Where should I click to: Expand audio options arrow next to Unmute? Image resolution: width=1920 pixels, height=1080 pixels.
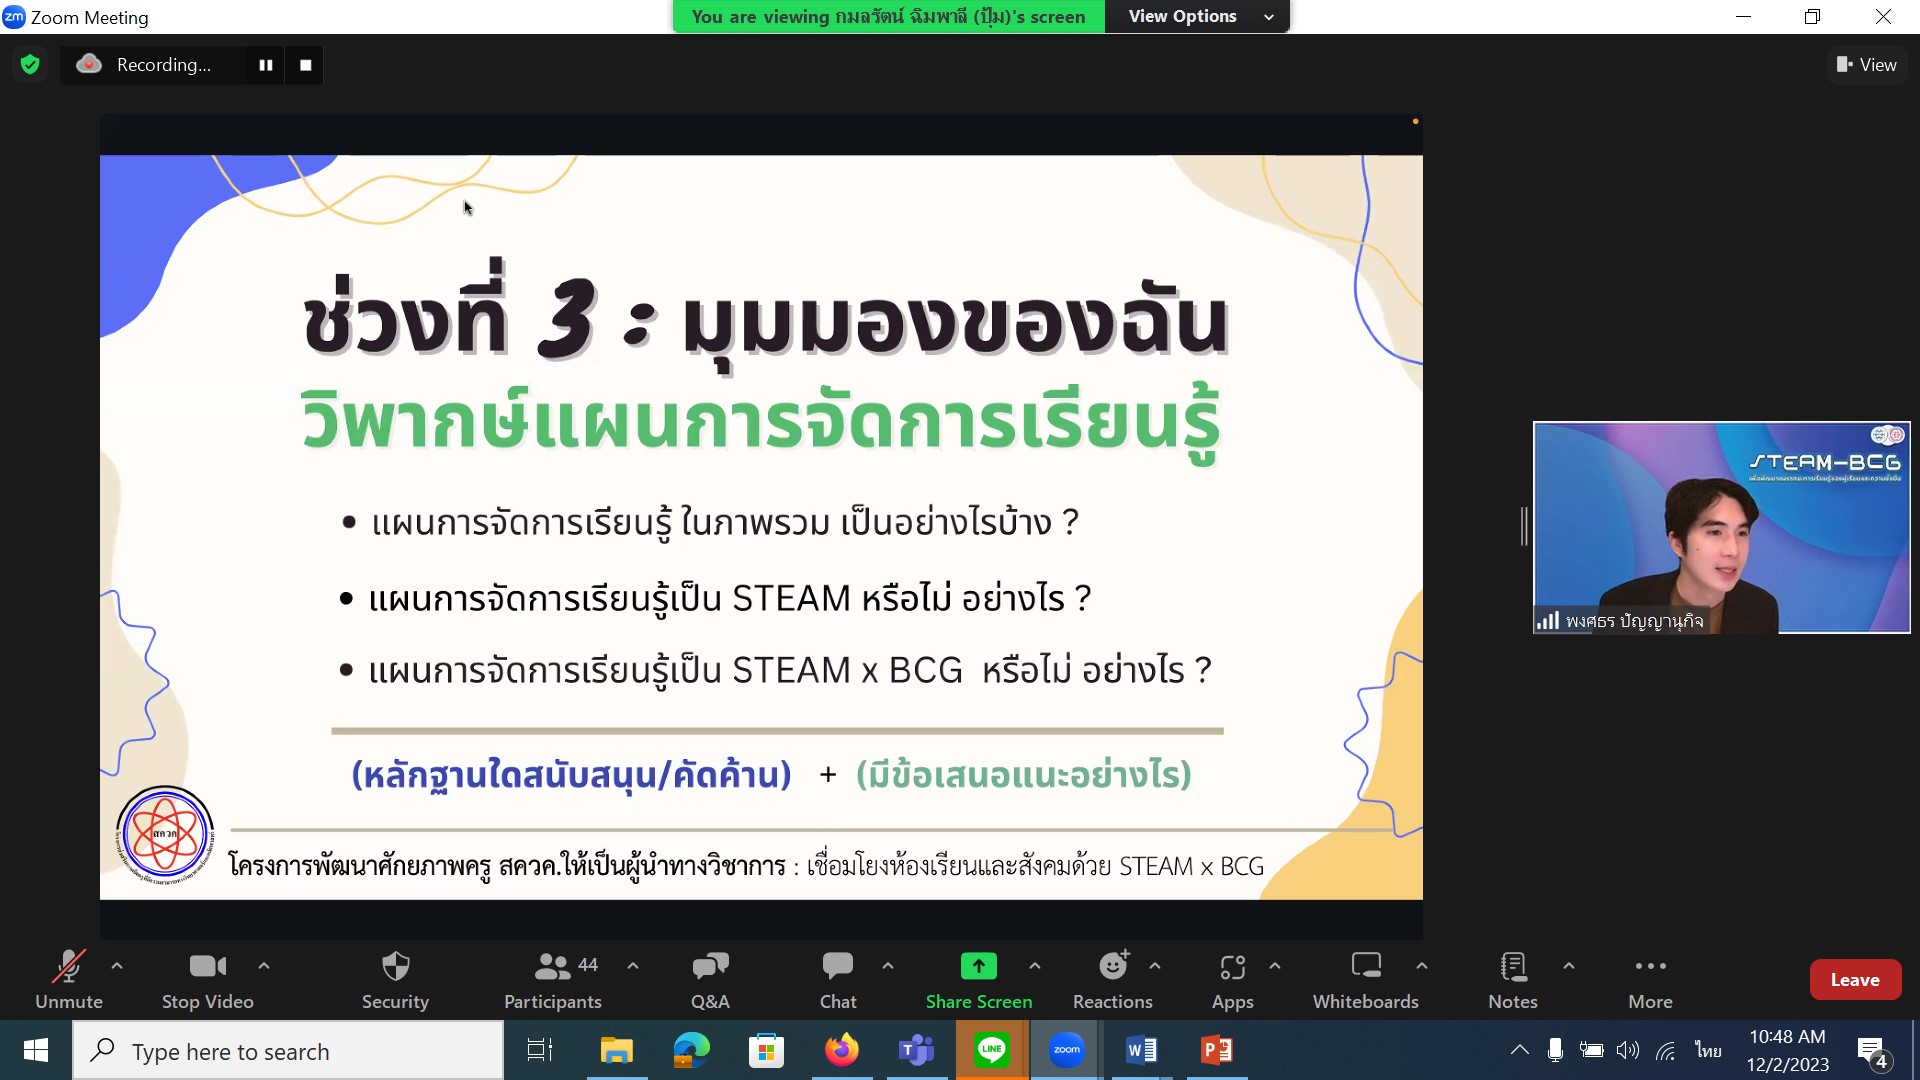pos(117,966)
